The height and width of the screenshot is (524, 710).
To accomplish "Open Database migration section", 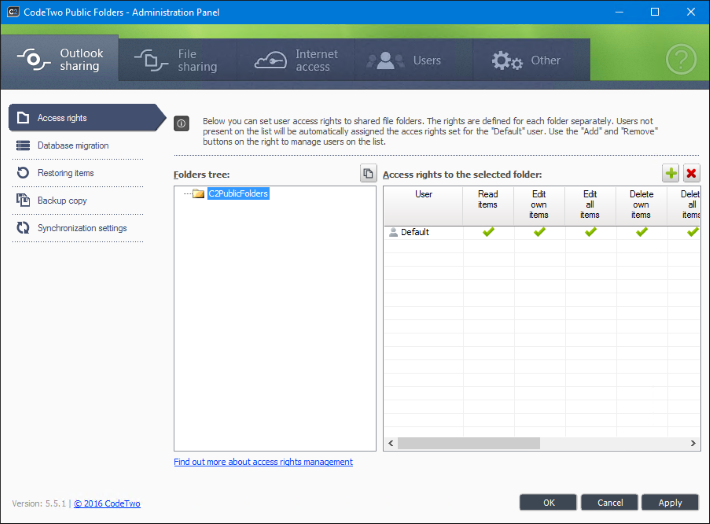I will click(77, 145).
